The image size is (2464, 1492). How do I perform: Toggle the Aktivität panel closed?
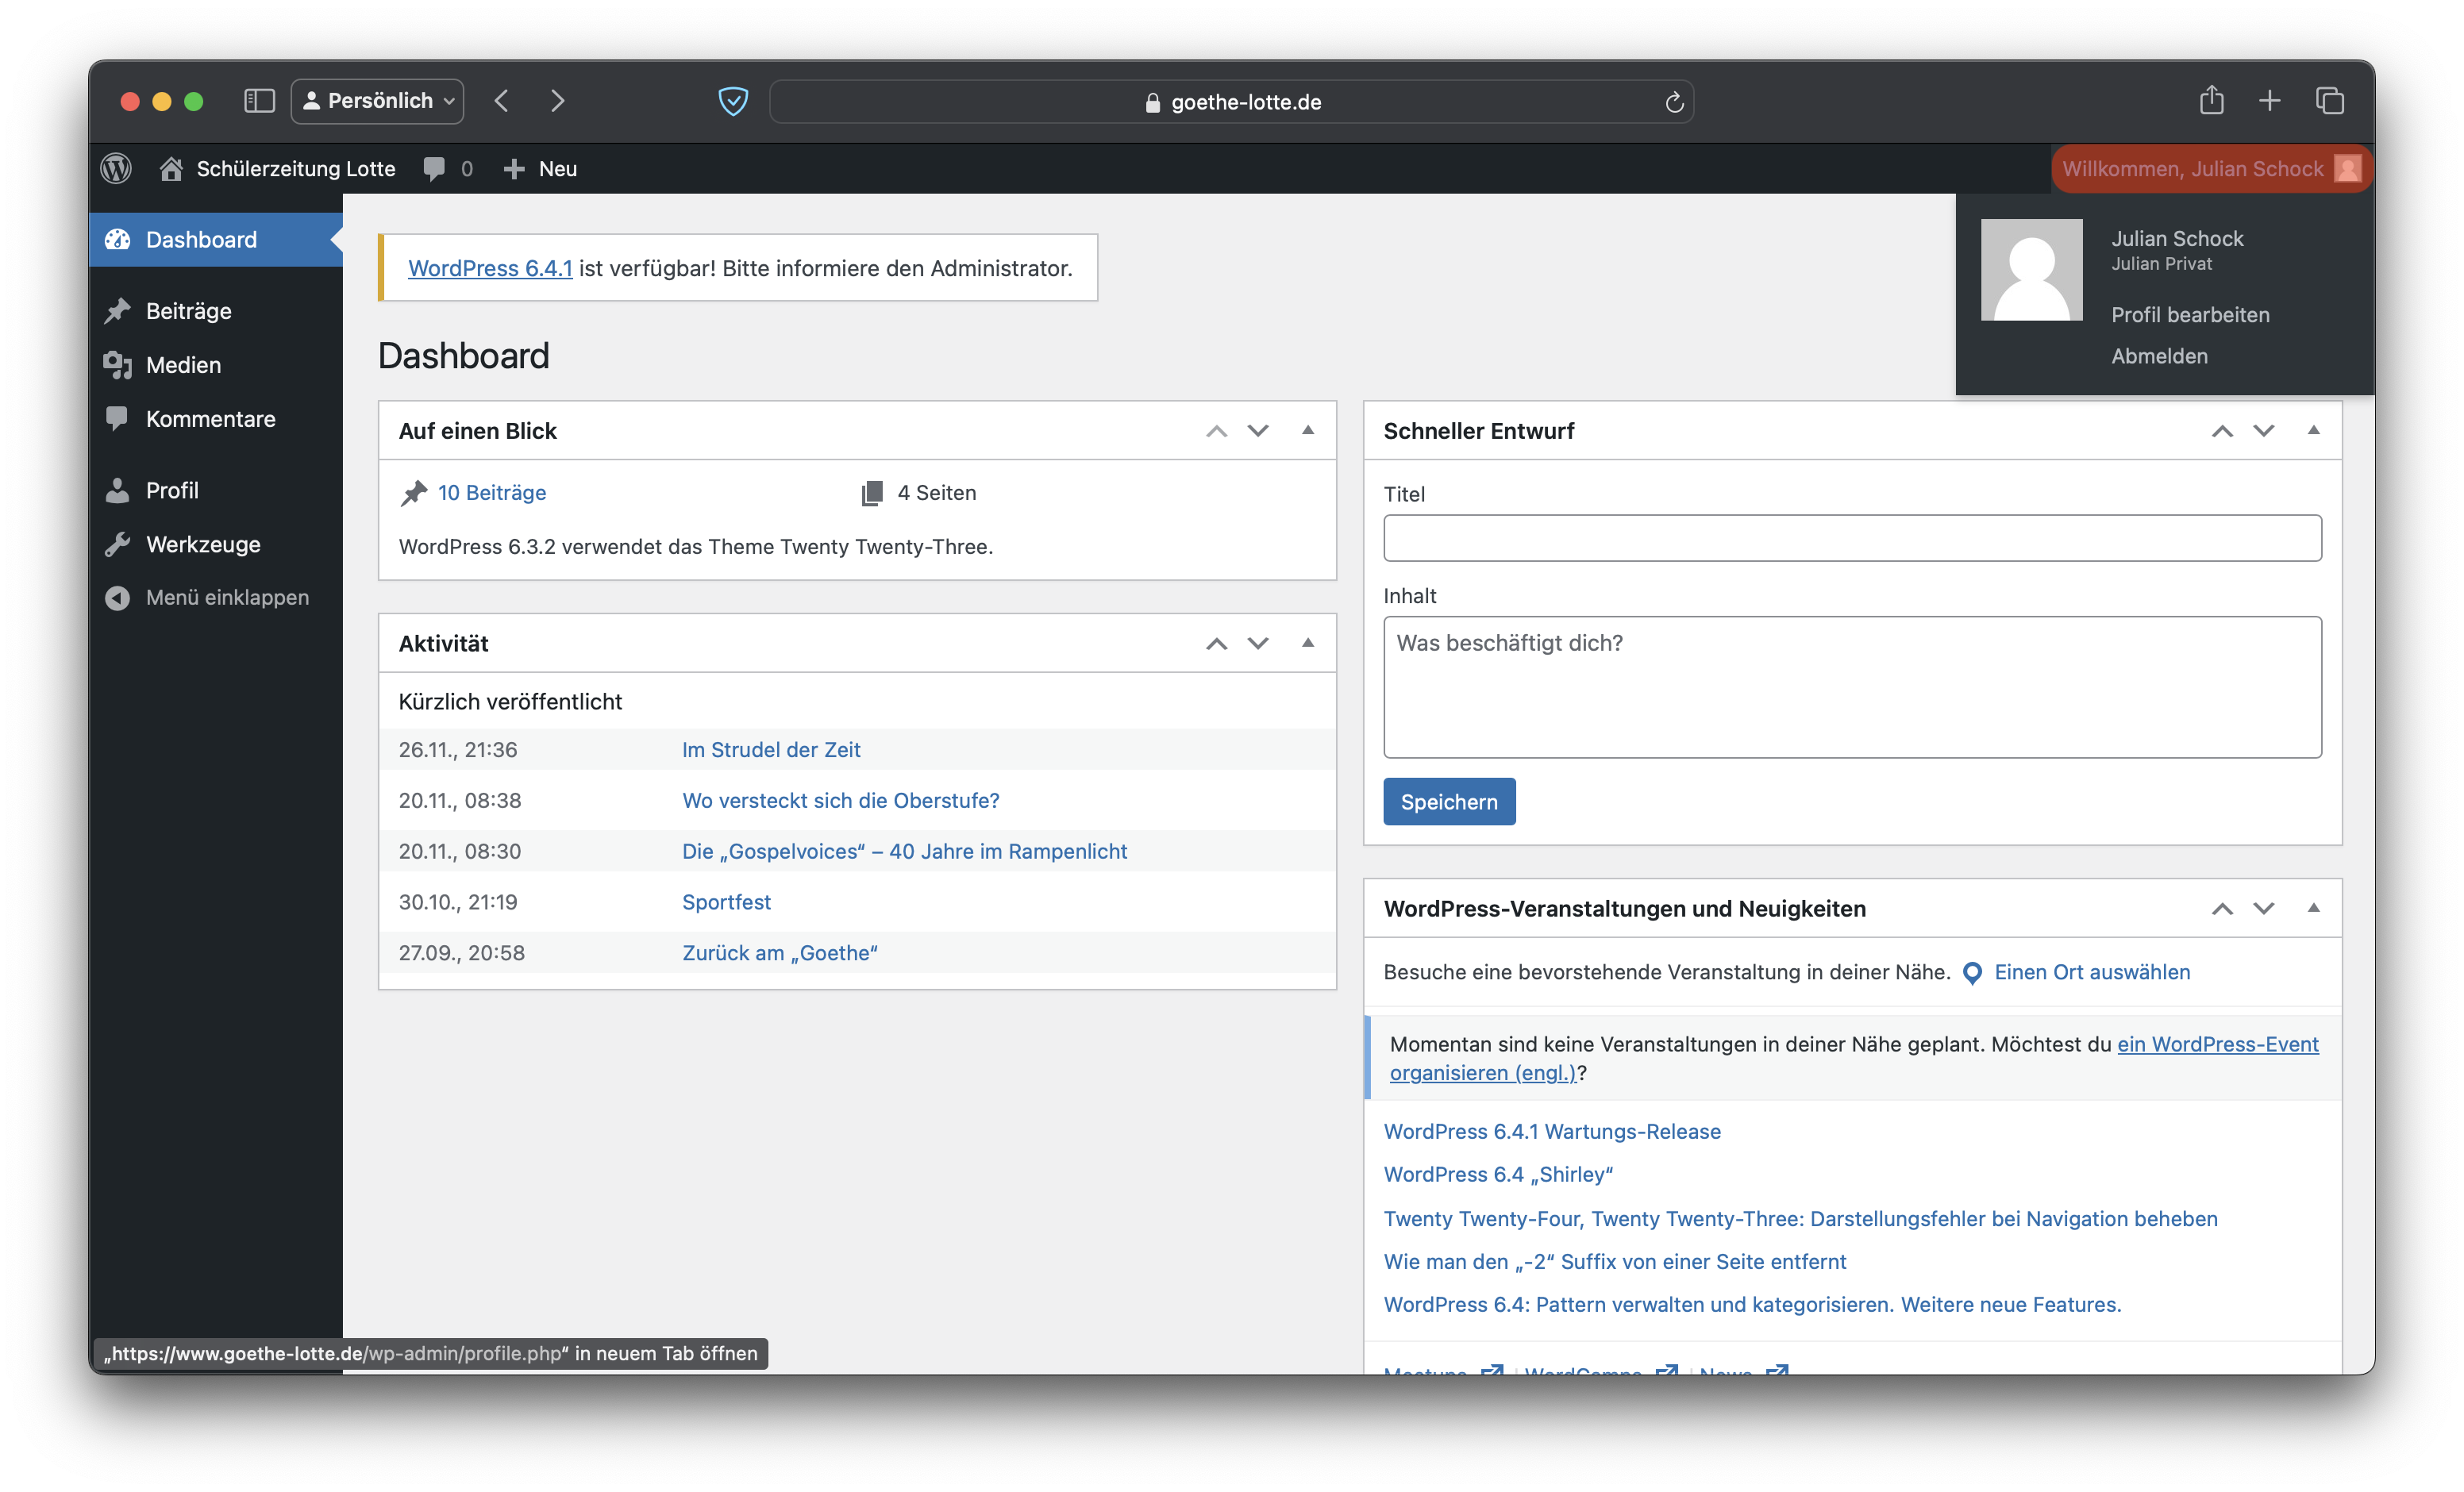pyautogui.click(x=1307, y=643)
